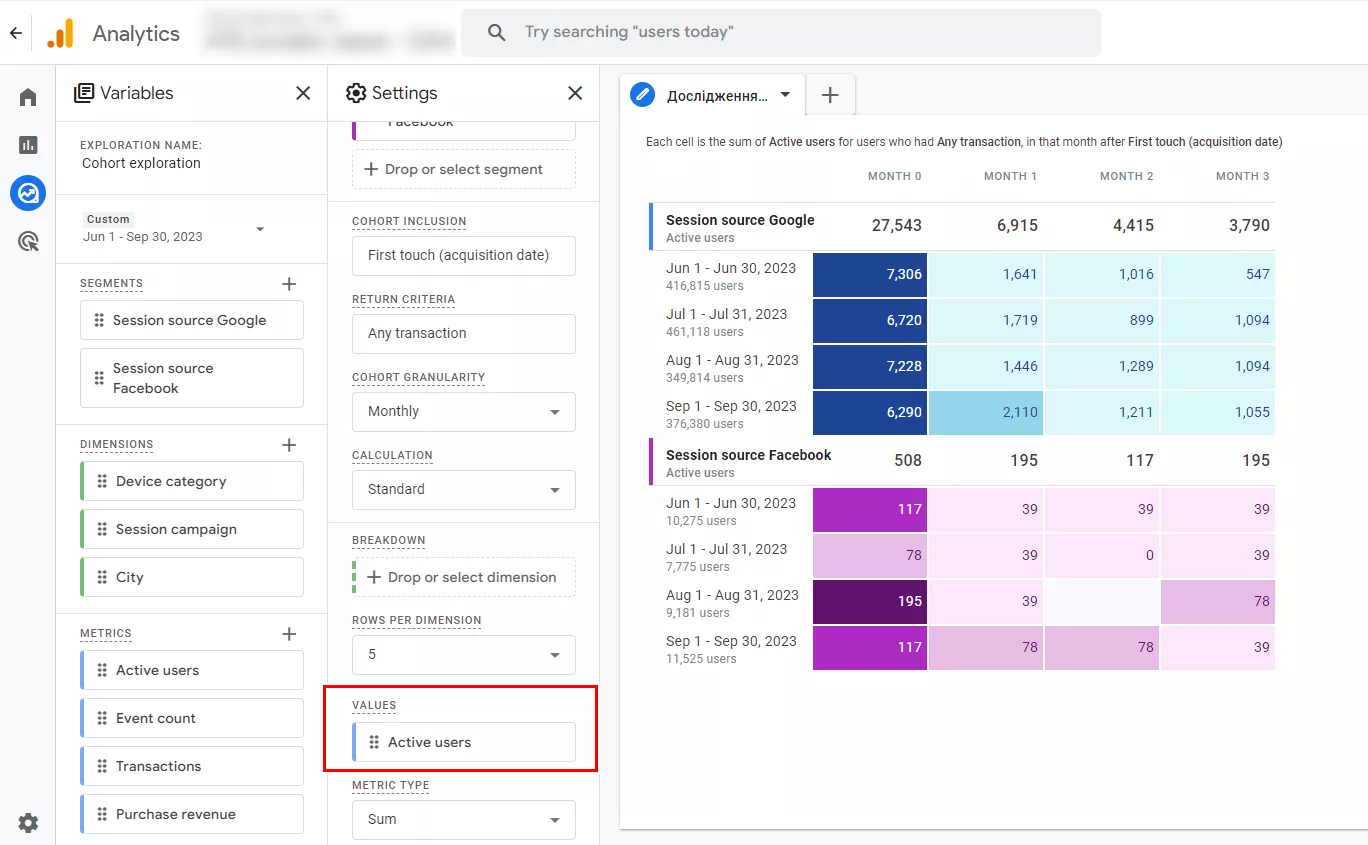The width and height of the screenshot is (1368, 845).
Task: Click the Cohort Inclusion section label
Action: (409, 221)
